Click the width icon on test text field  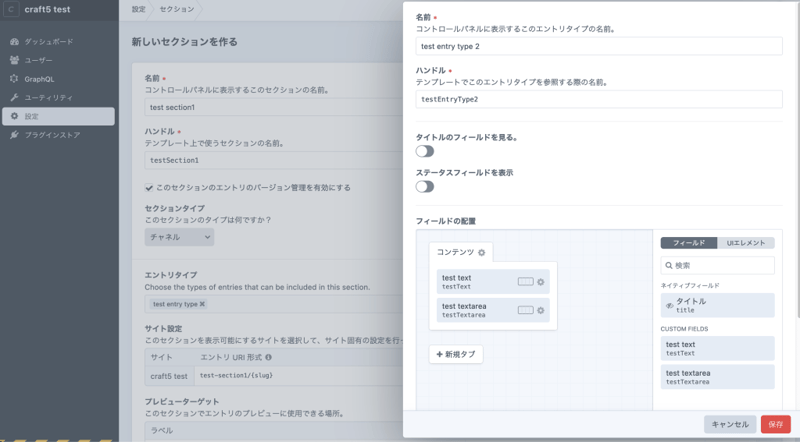(x=525, y=282)
